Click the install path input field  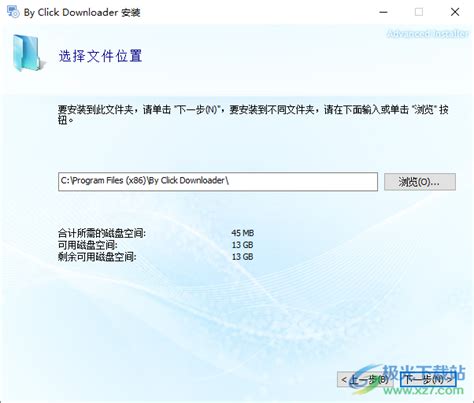click(218, 182)
